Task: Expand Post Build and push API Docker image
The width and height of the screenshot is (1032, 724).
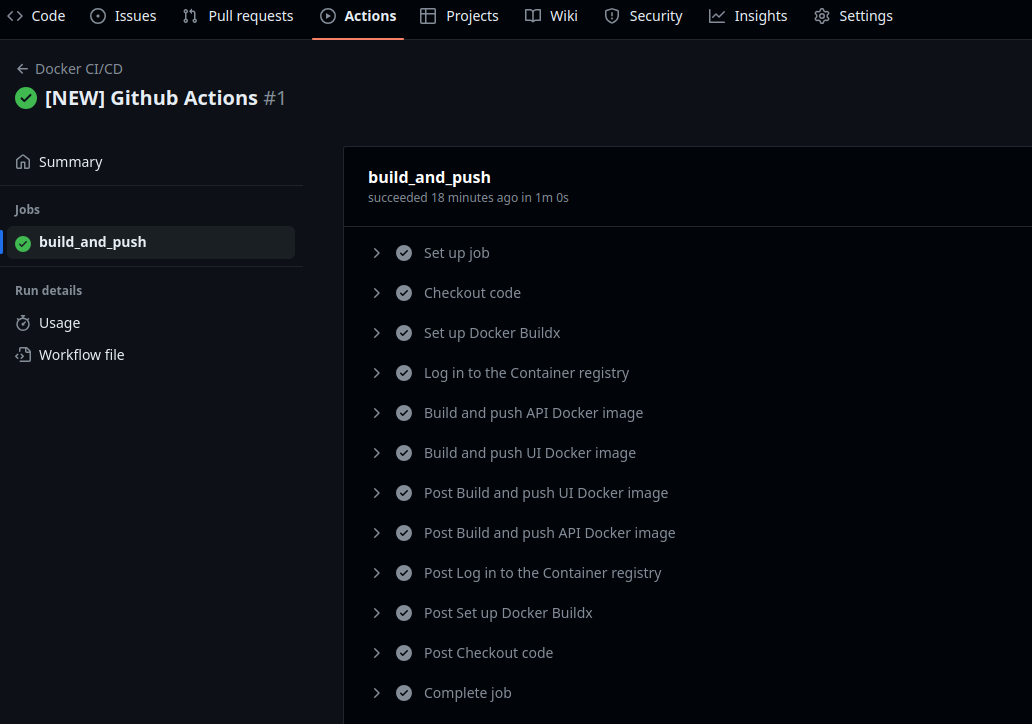Action: coord(376,533)
